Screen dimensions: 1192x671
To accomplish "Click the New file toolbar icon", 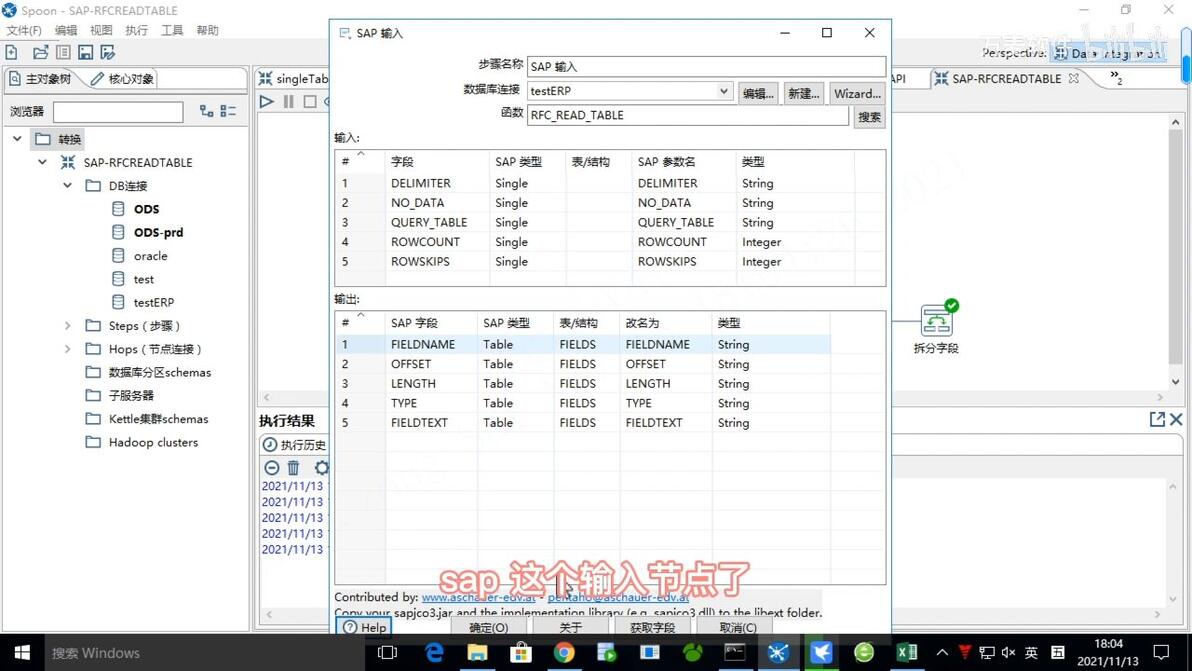I will coord(11,52).
